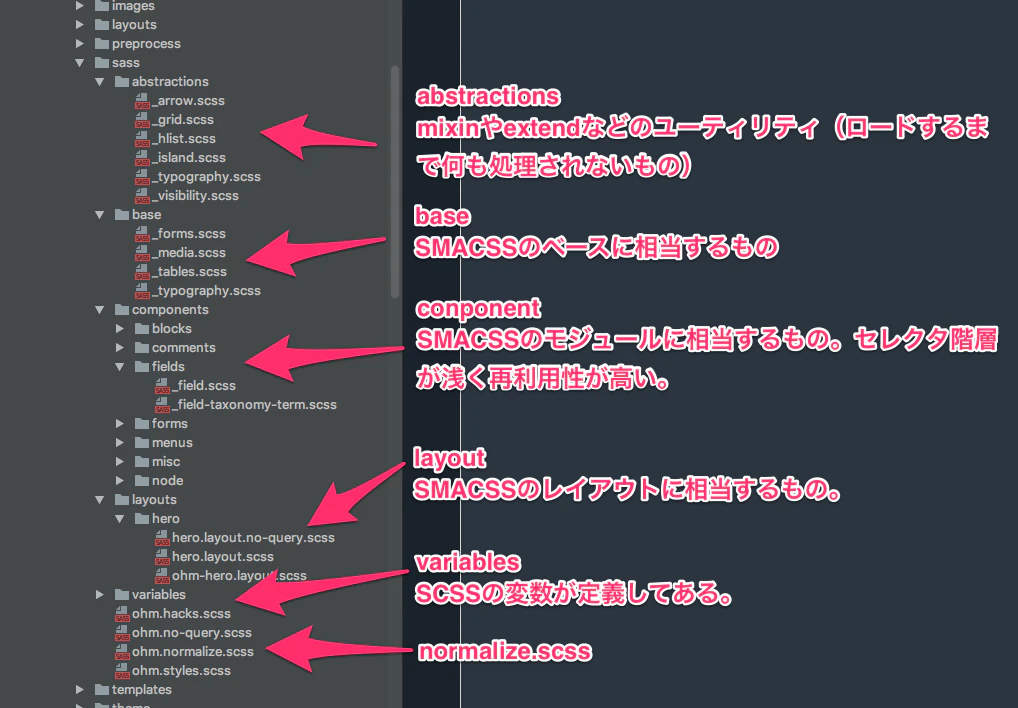Expand the preprocess folder arrow
This screenshot has height=708, width=1018.
(x=79, y=43)
